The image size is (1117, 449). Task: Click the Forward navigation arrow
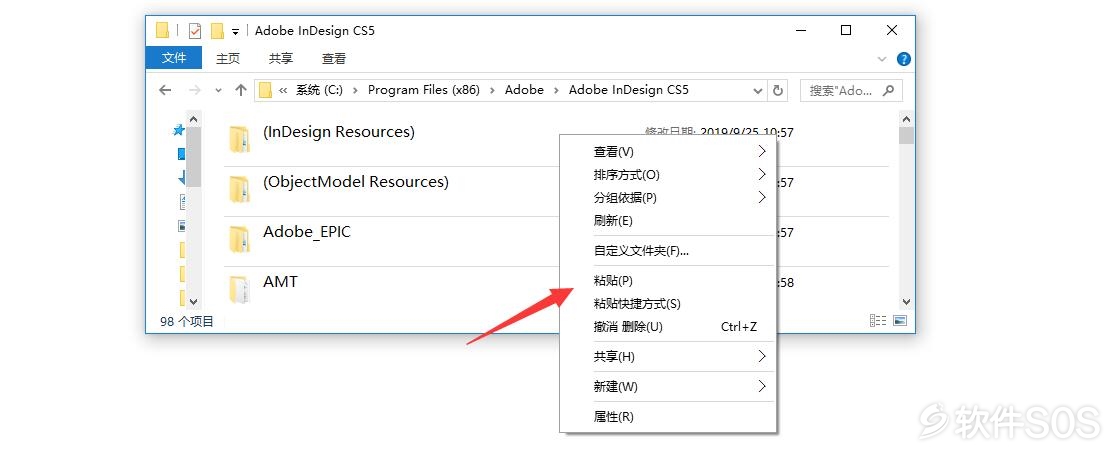(194, 90)
